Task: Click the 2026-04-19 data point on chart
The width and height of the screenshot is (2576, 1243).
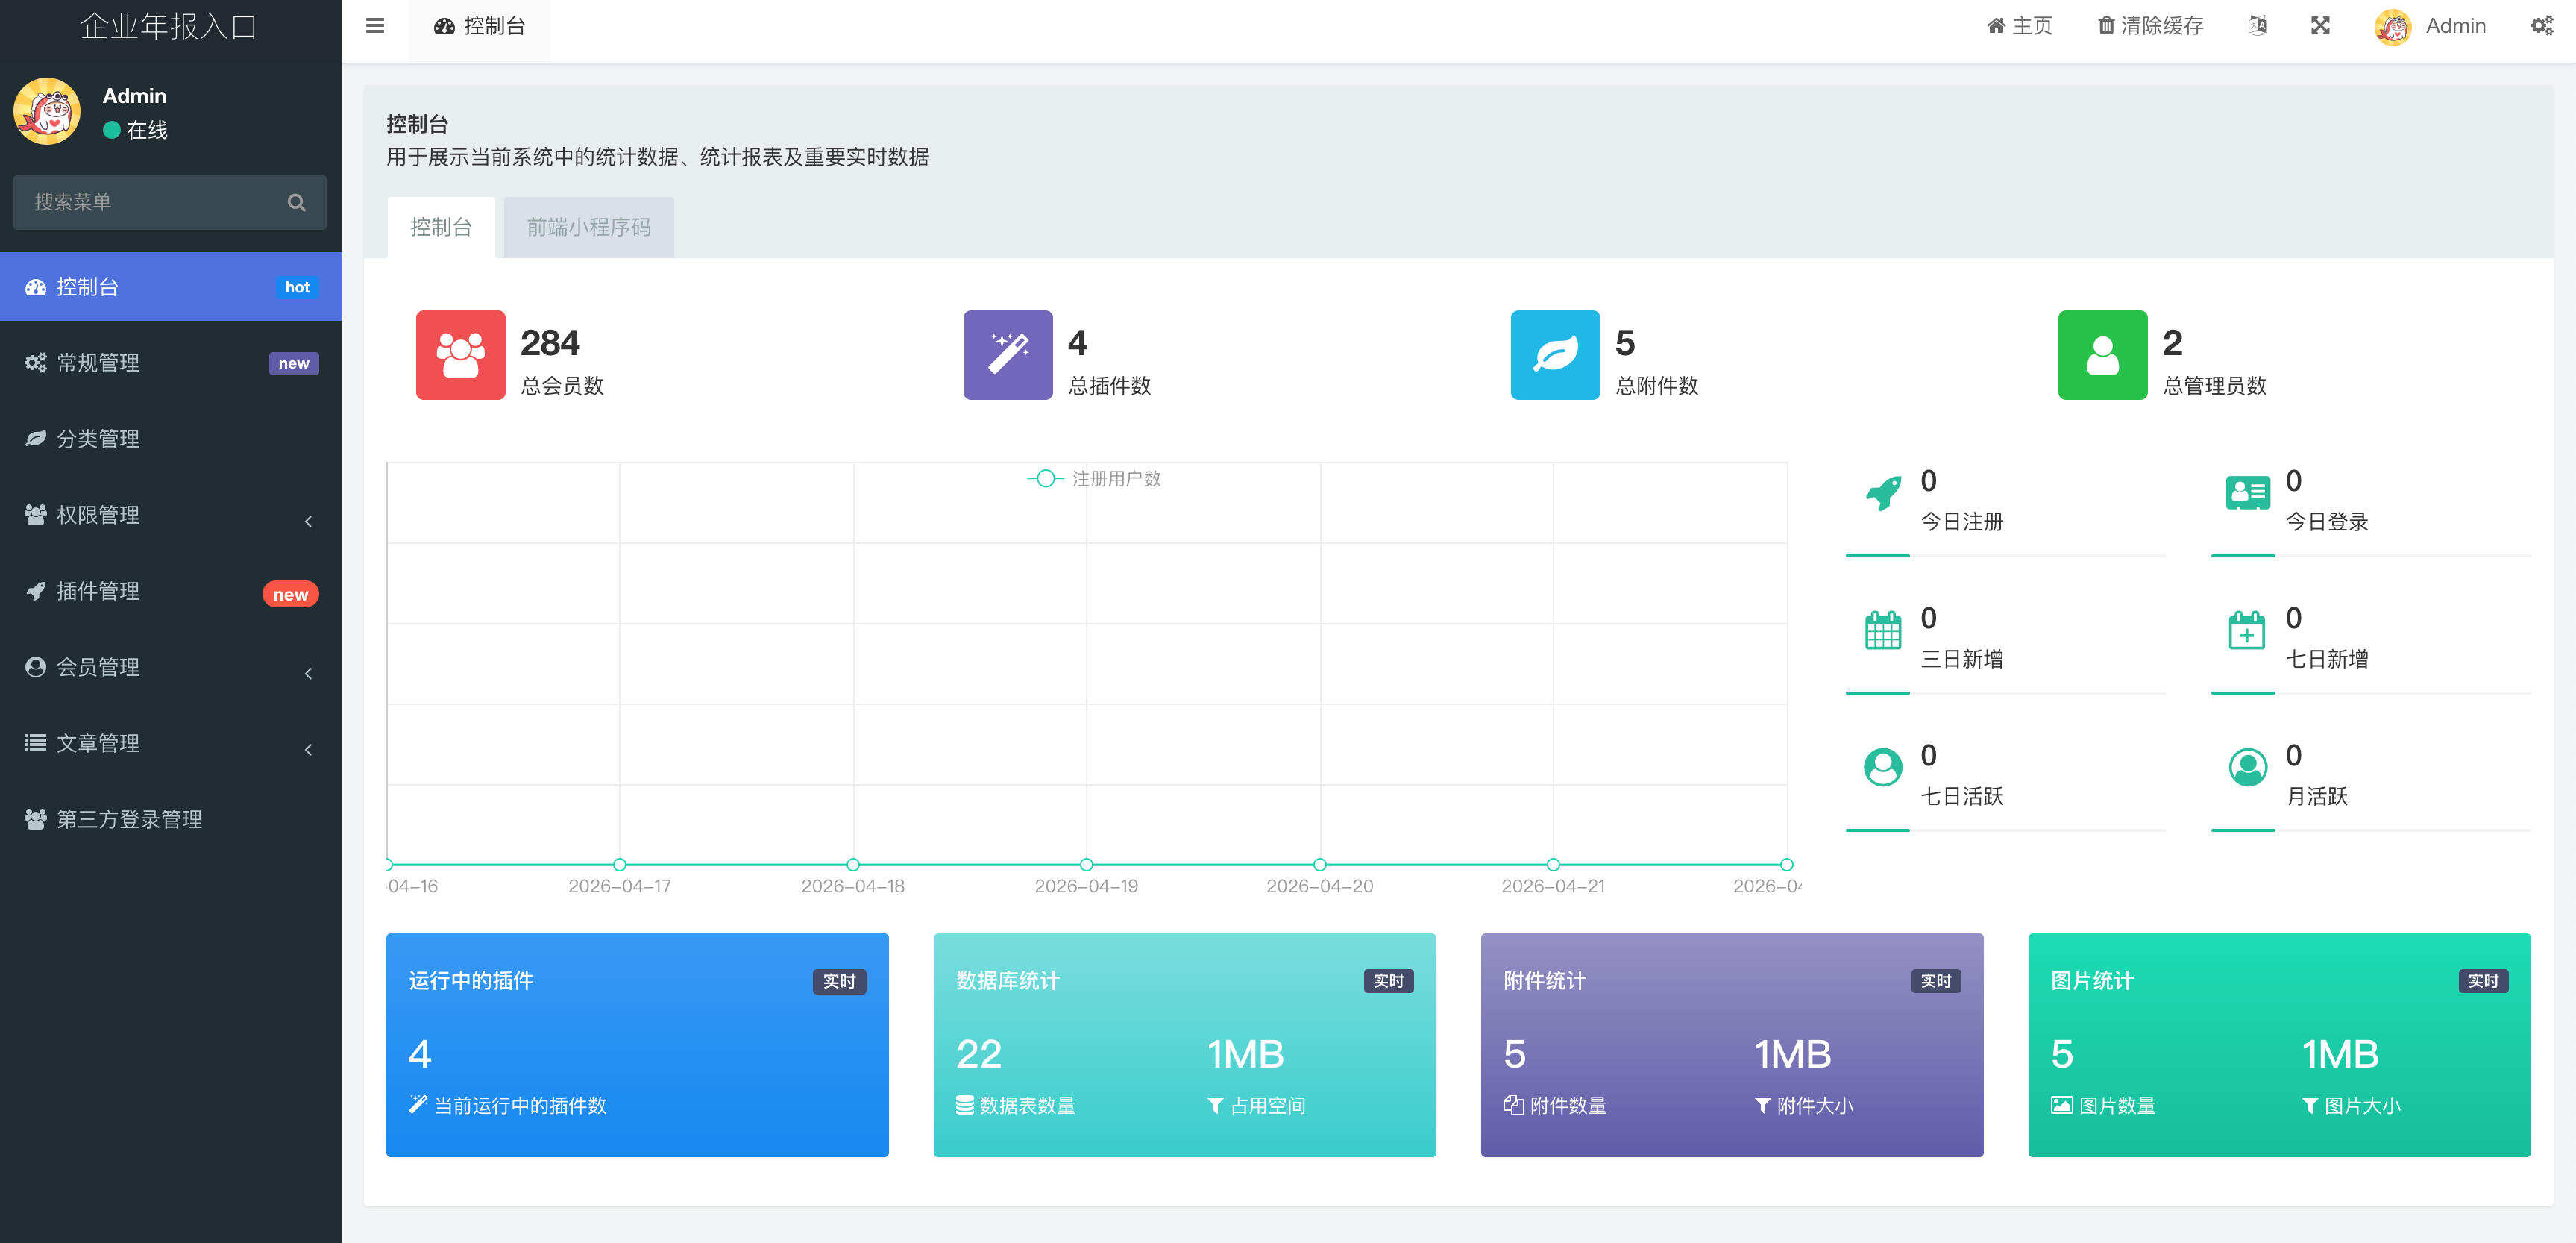Action: click(1086, 864)
